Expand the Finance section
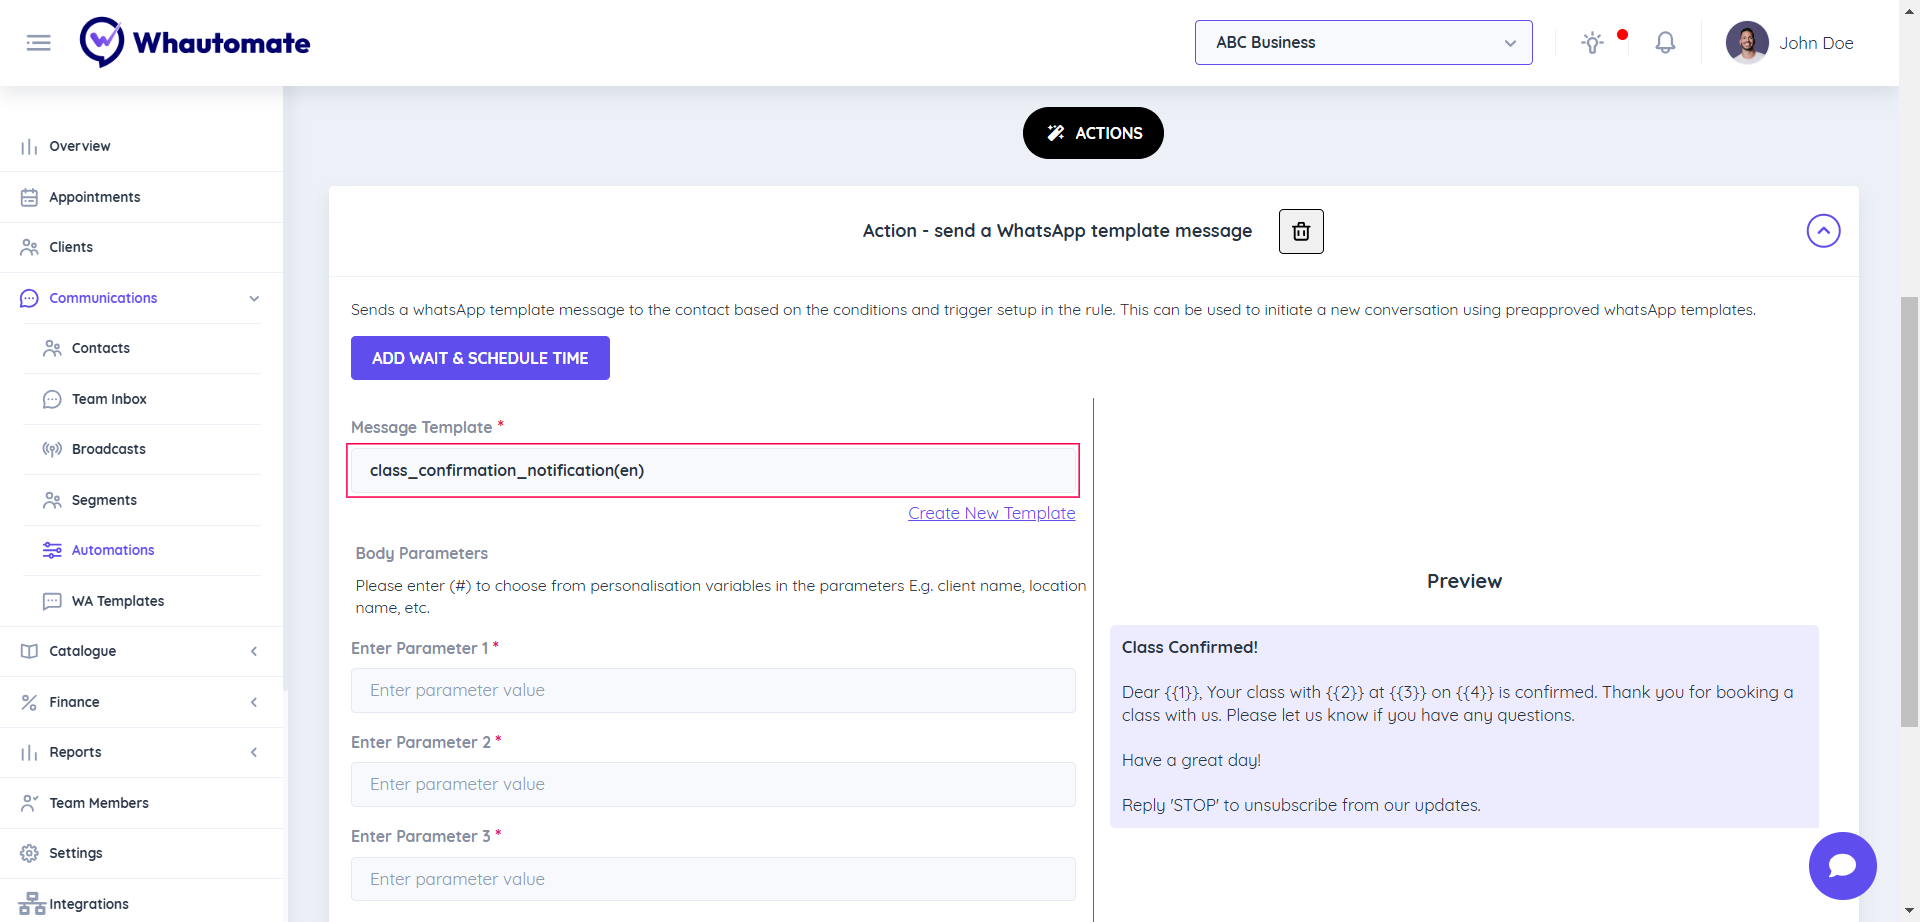The width and height of the screenshot is (1920, 922). click(254, 702)
